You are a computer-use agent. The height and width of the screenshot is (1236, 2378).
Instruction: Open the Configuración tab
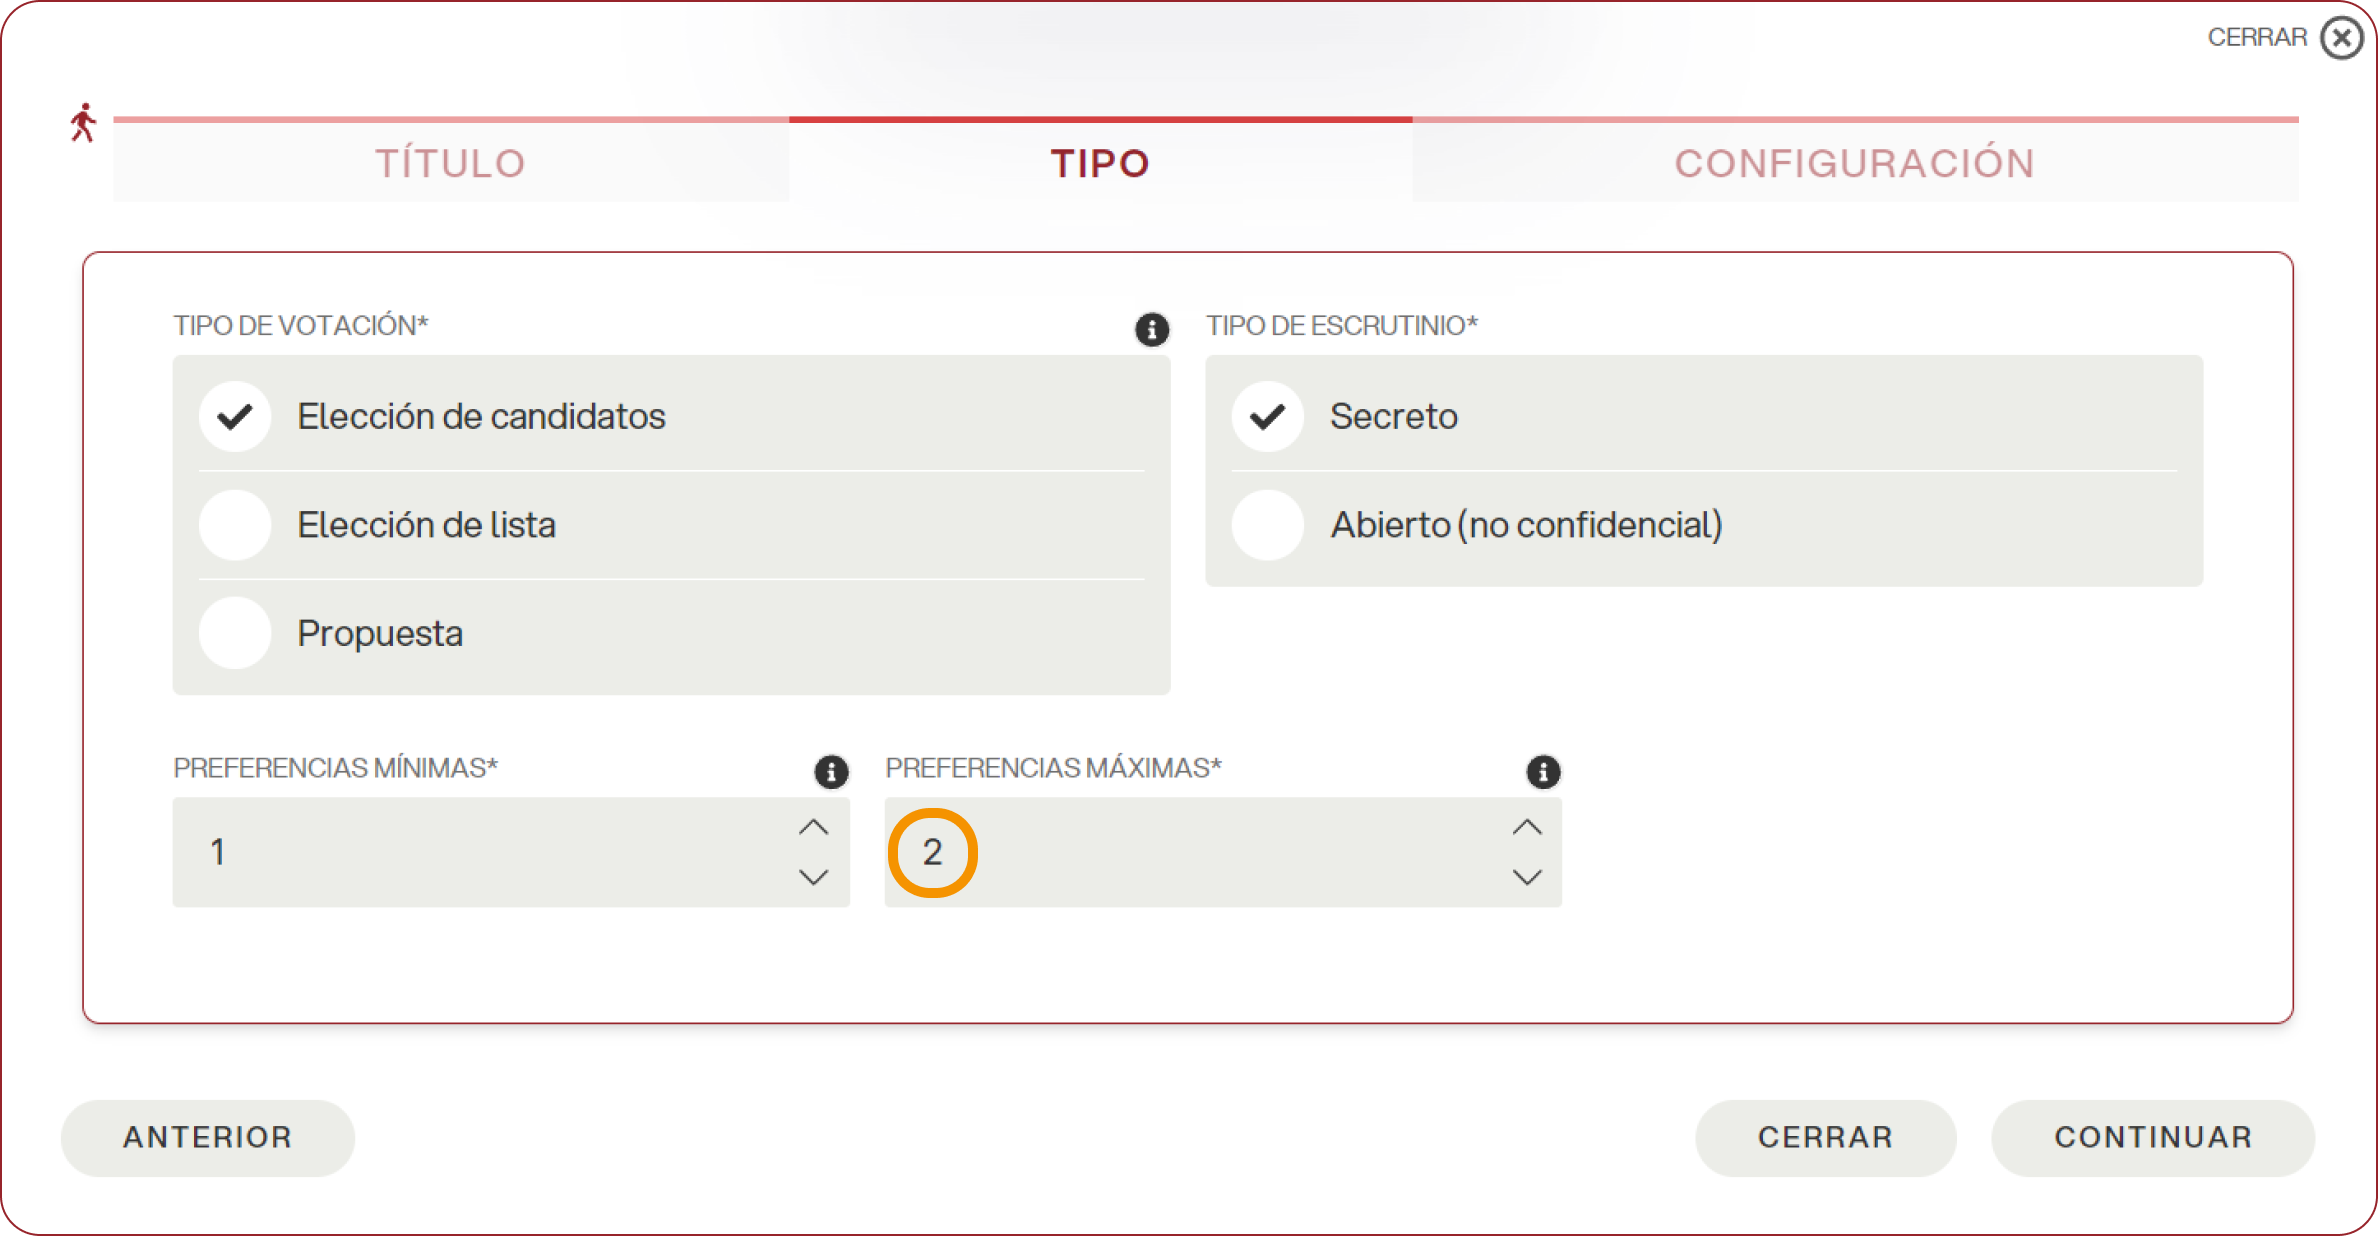point(1855,163)
